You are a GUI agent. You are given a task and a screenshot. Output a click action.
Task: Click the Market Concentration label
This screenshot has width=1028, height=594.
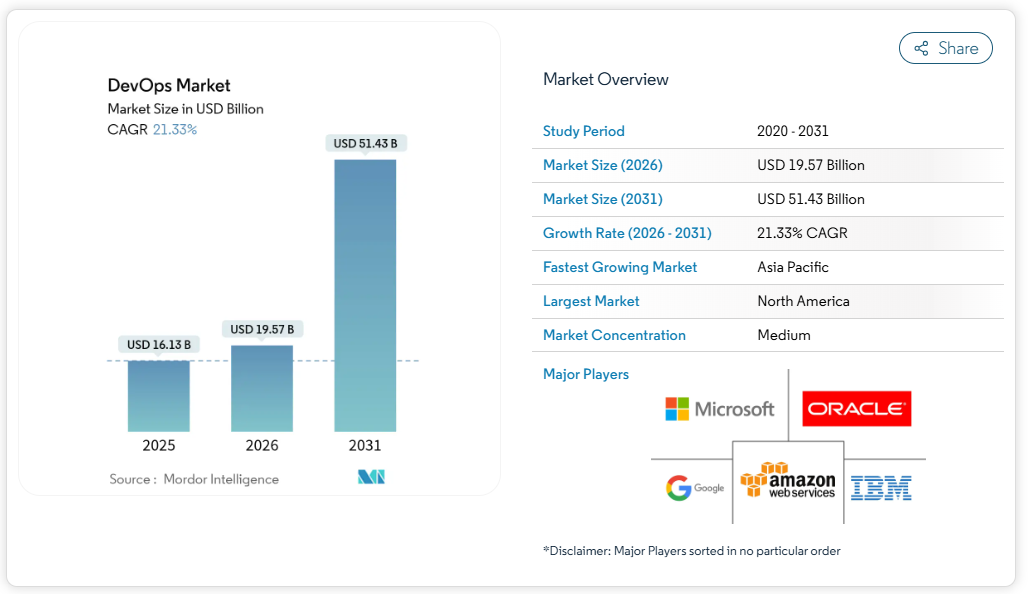click(x=614, y=335)
